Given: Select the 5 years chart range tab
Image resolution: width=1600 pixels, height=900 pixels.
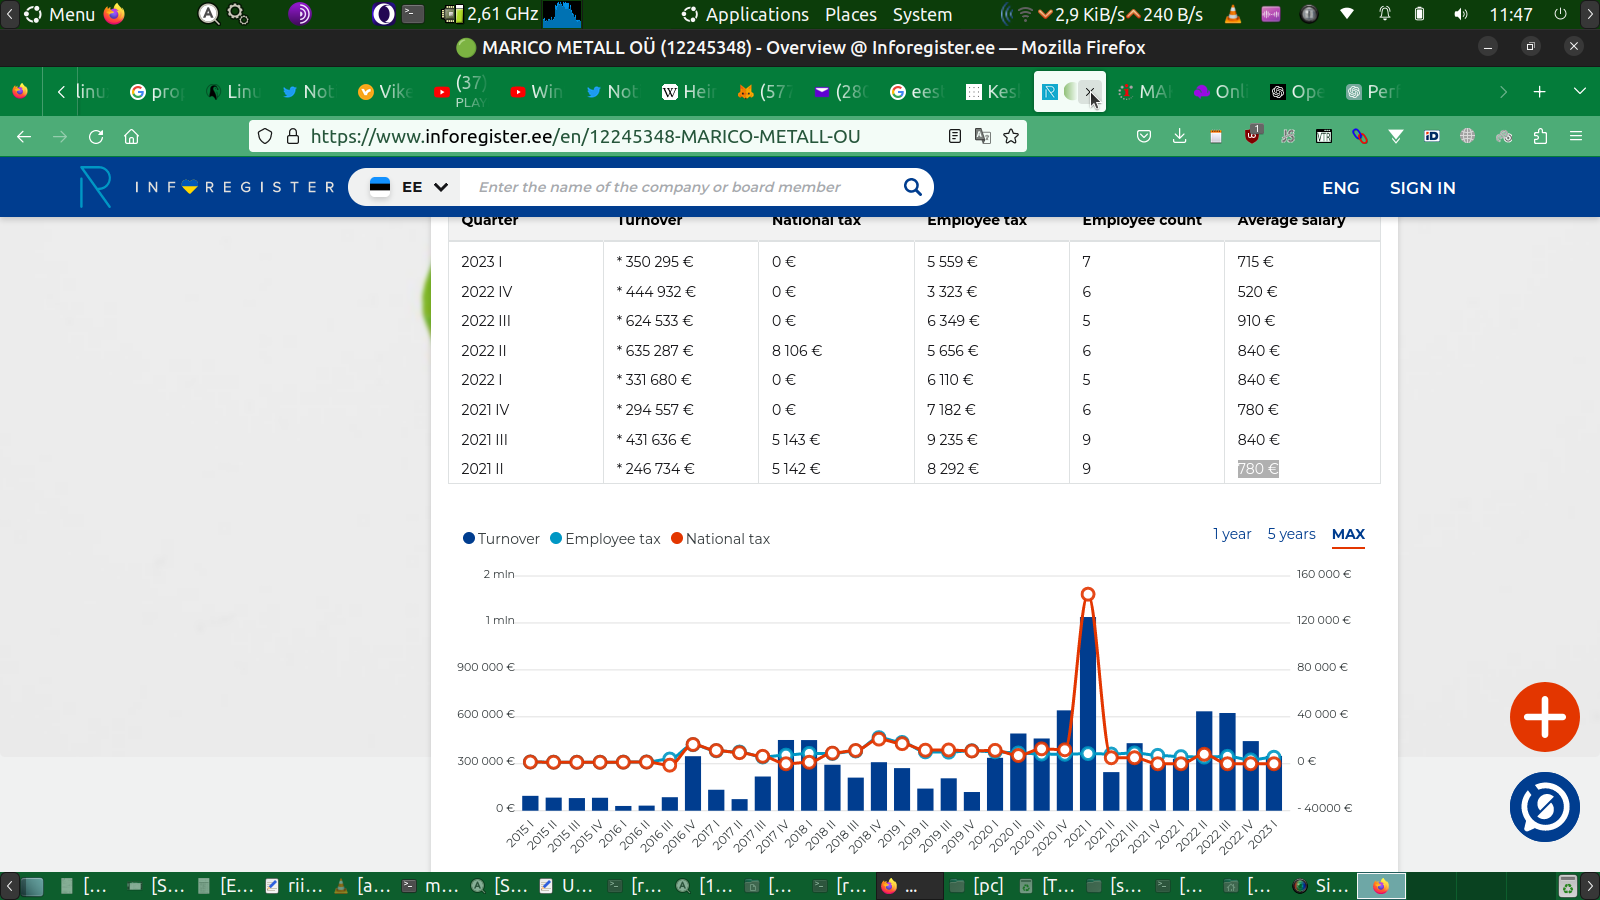Looking at the screenshot, I should click(1291, 534).
